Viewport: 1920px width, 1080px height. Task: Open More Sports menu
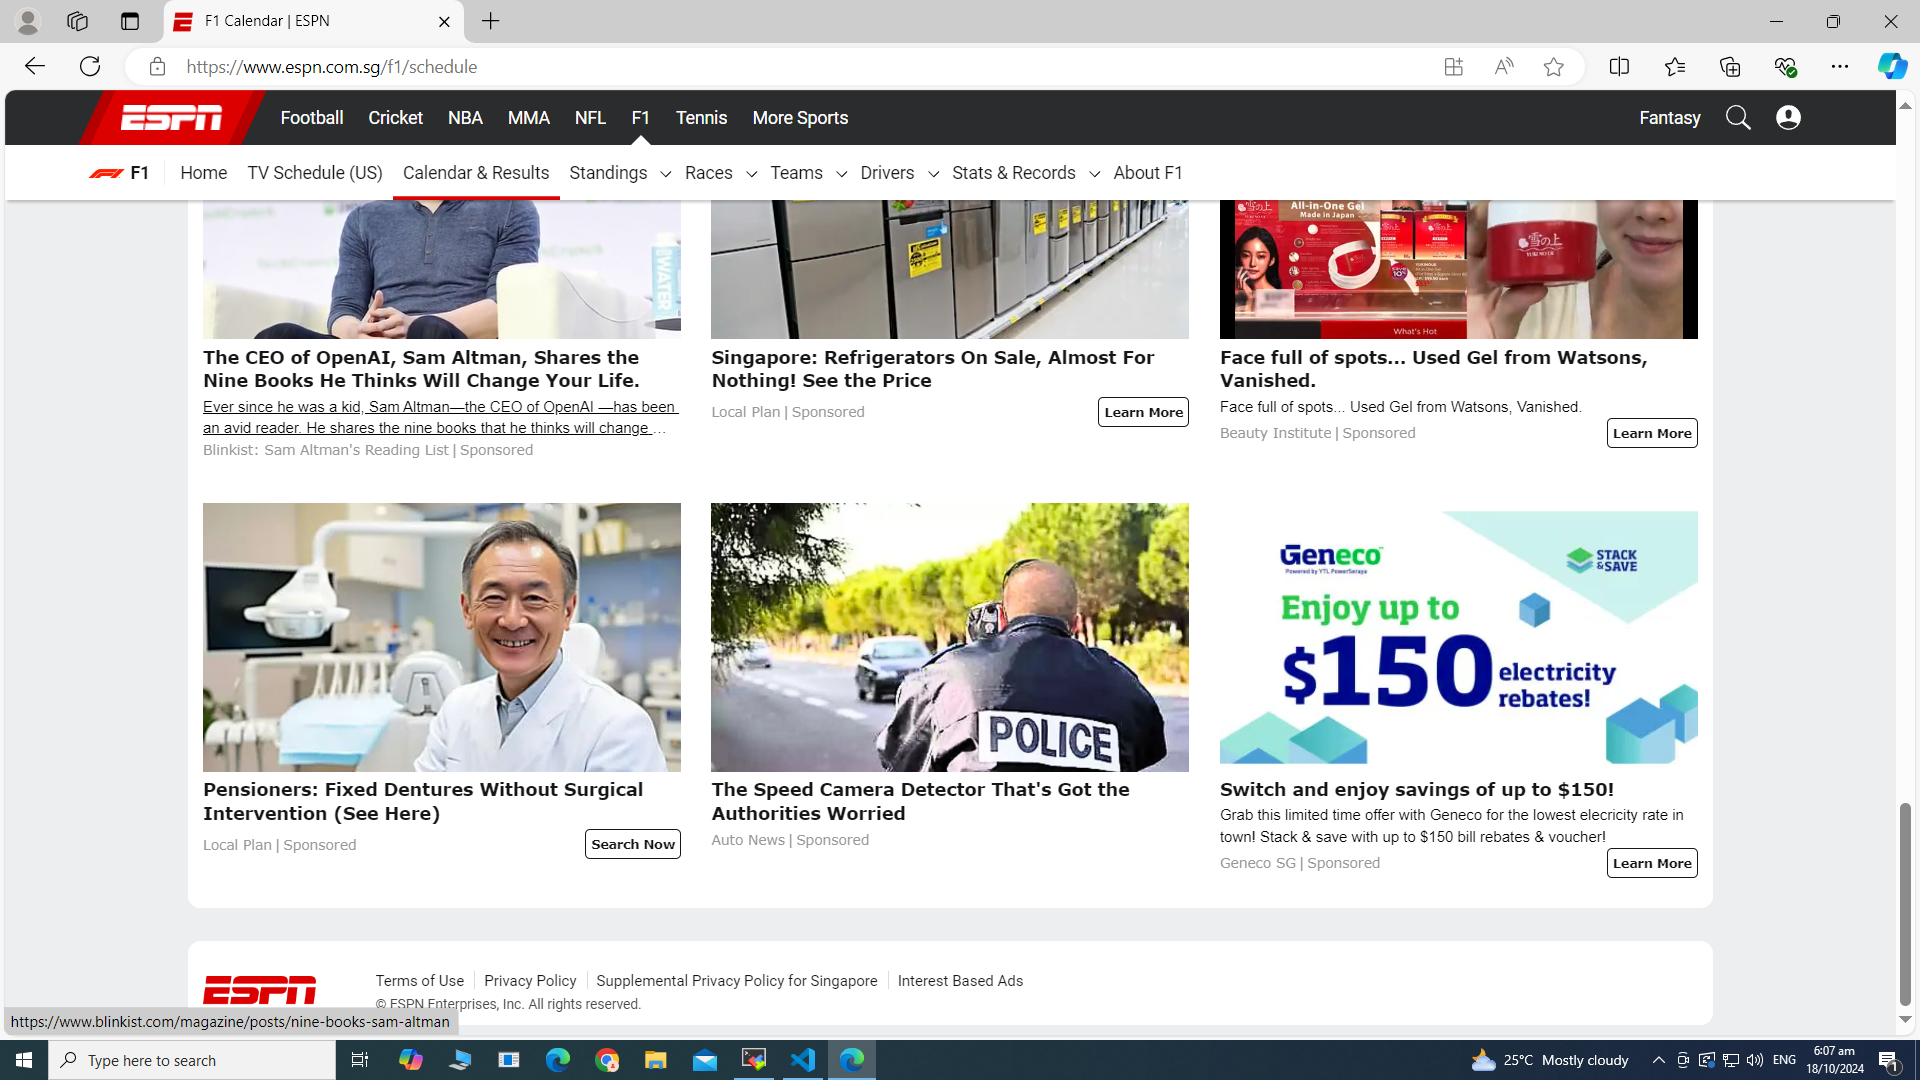click(800, 118)
